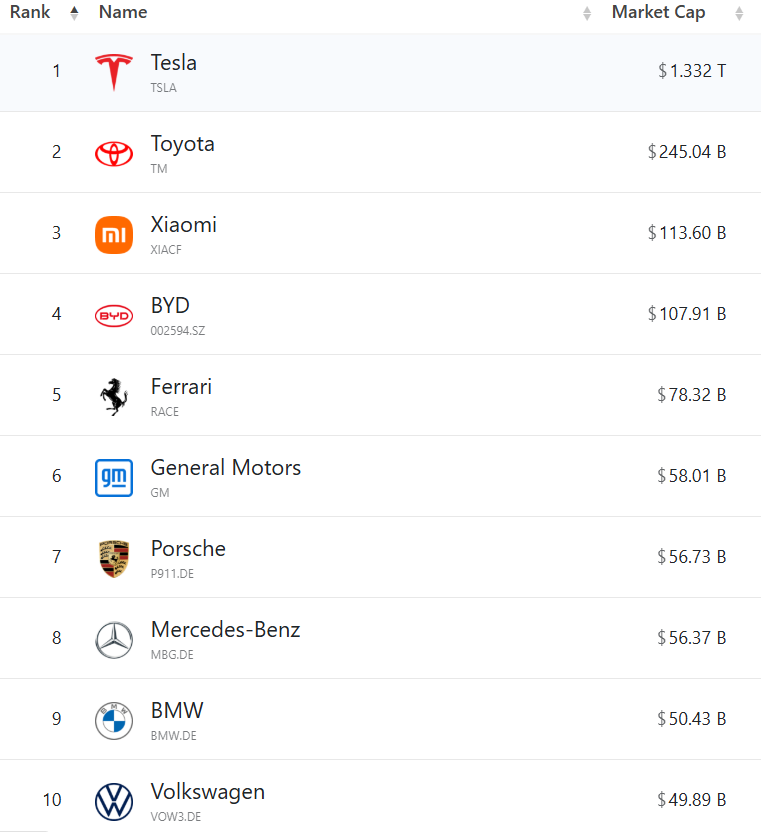Open the General Motors company link

tap(226, 467)
